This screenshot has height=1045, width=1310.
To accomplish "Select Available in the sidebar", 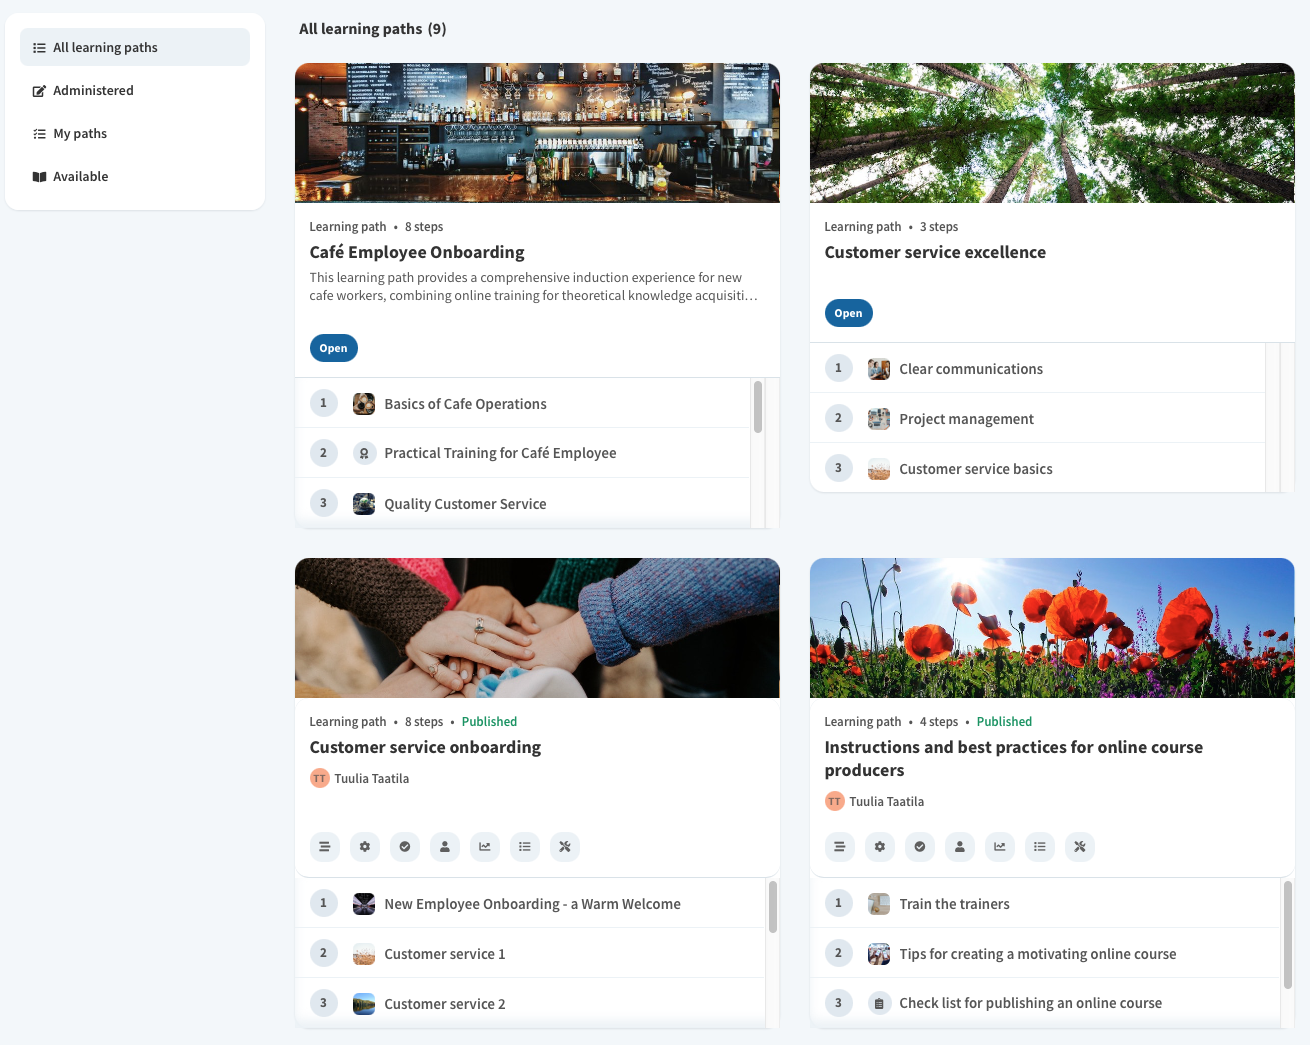I will [x=80, y=176].
